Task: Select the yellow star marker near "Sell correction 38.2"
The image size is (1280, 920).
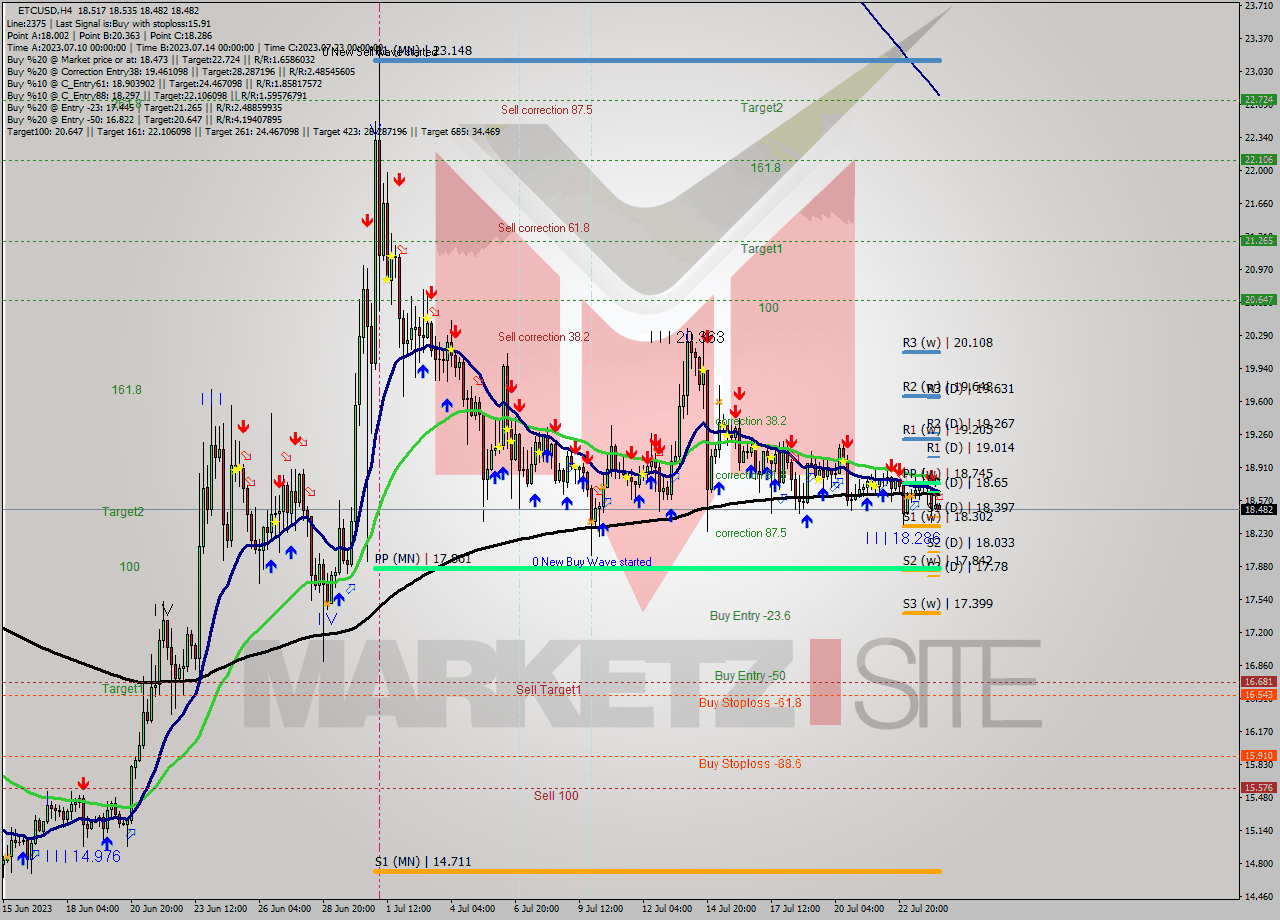Action: click(x=450, y=349)
